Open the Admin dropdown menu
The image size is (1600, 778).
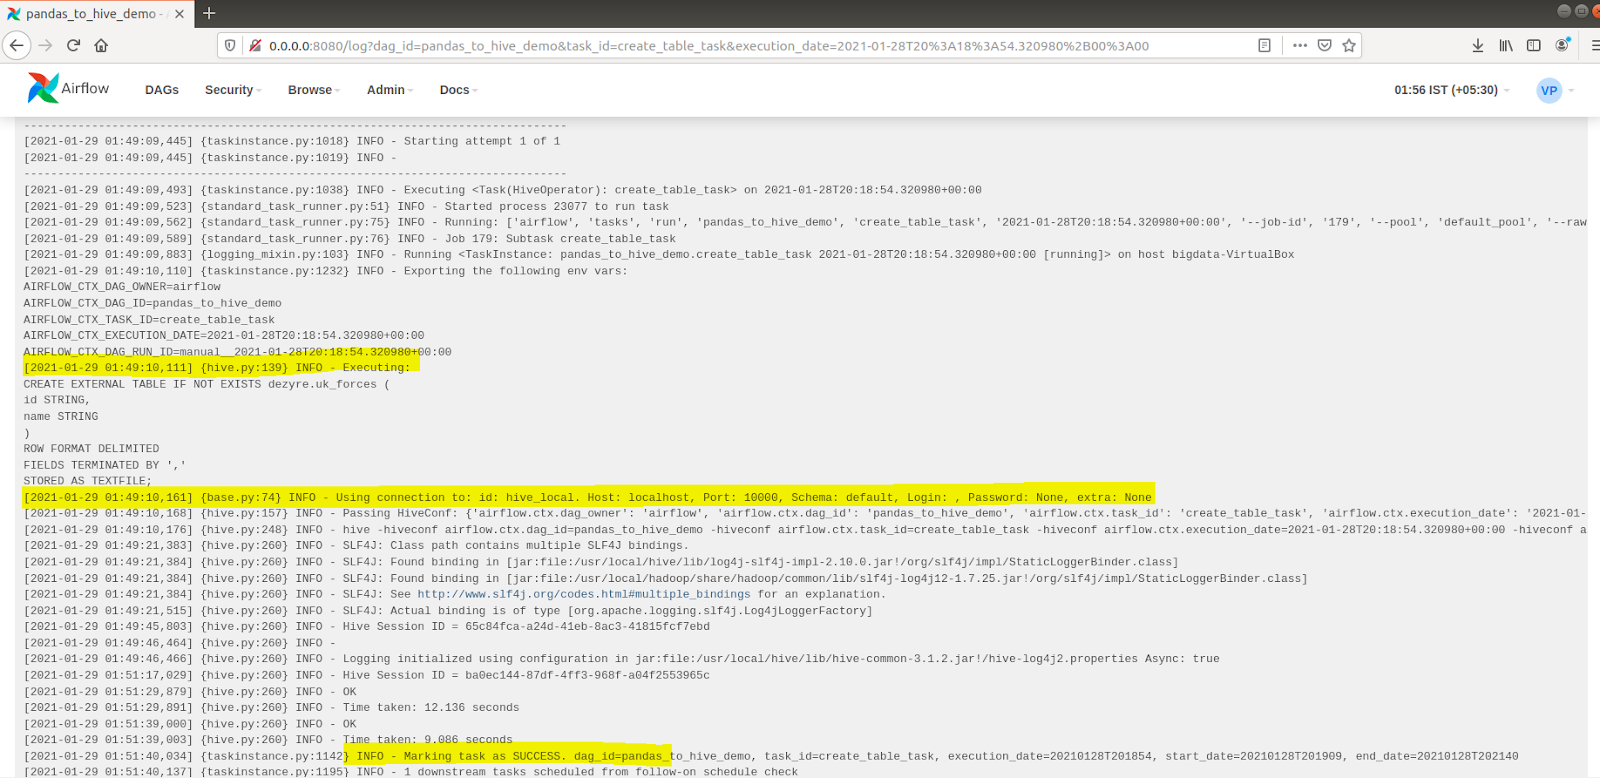(x=389, y=90)
